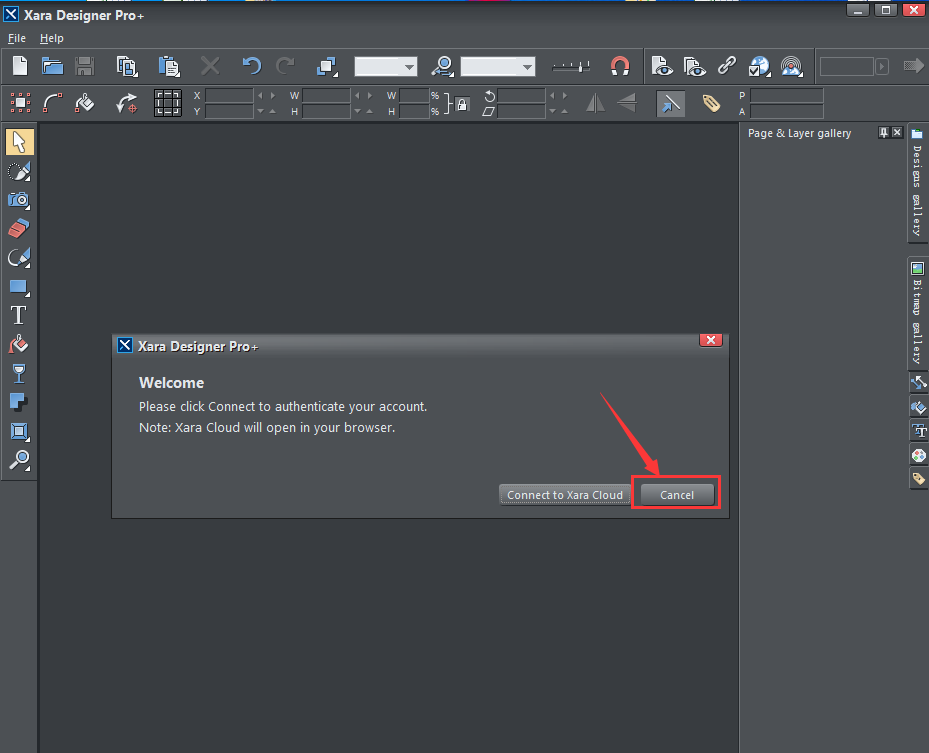Toggle the scale line widths arrow button
Screen dimensions: 929x753
pos(671,104)
